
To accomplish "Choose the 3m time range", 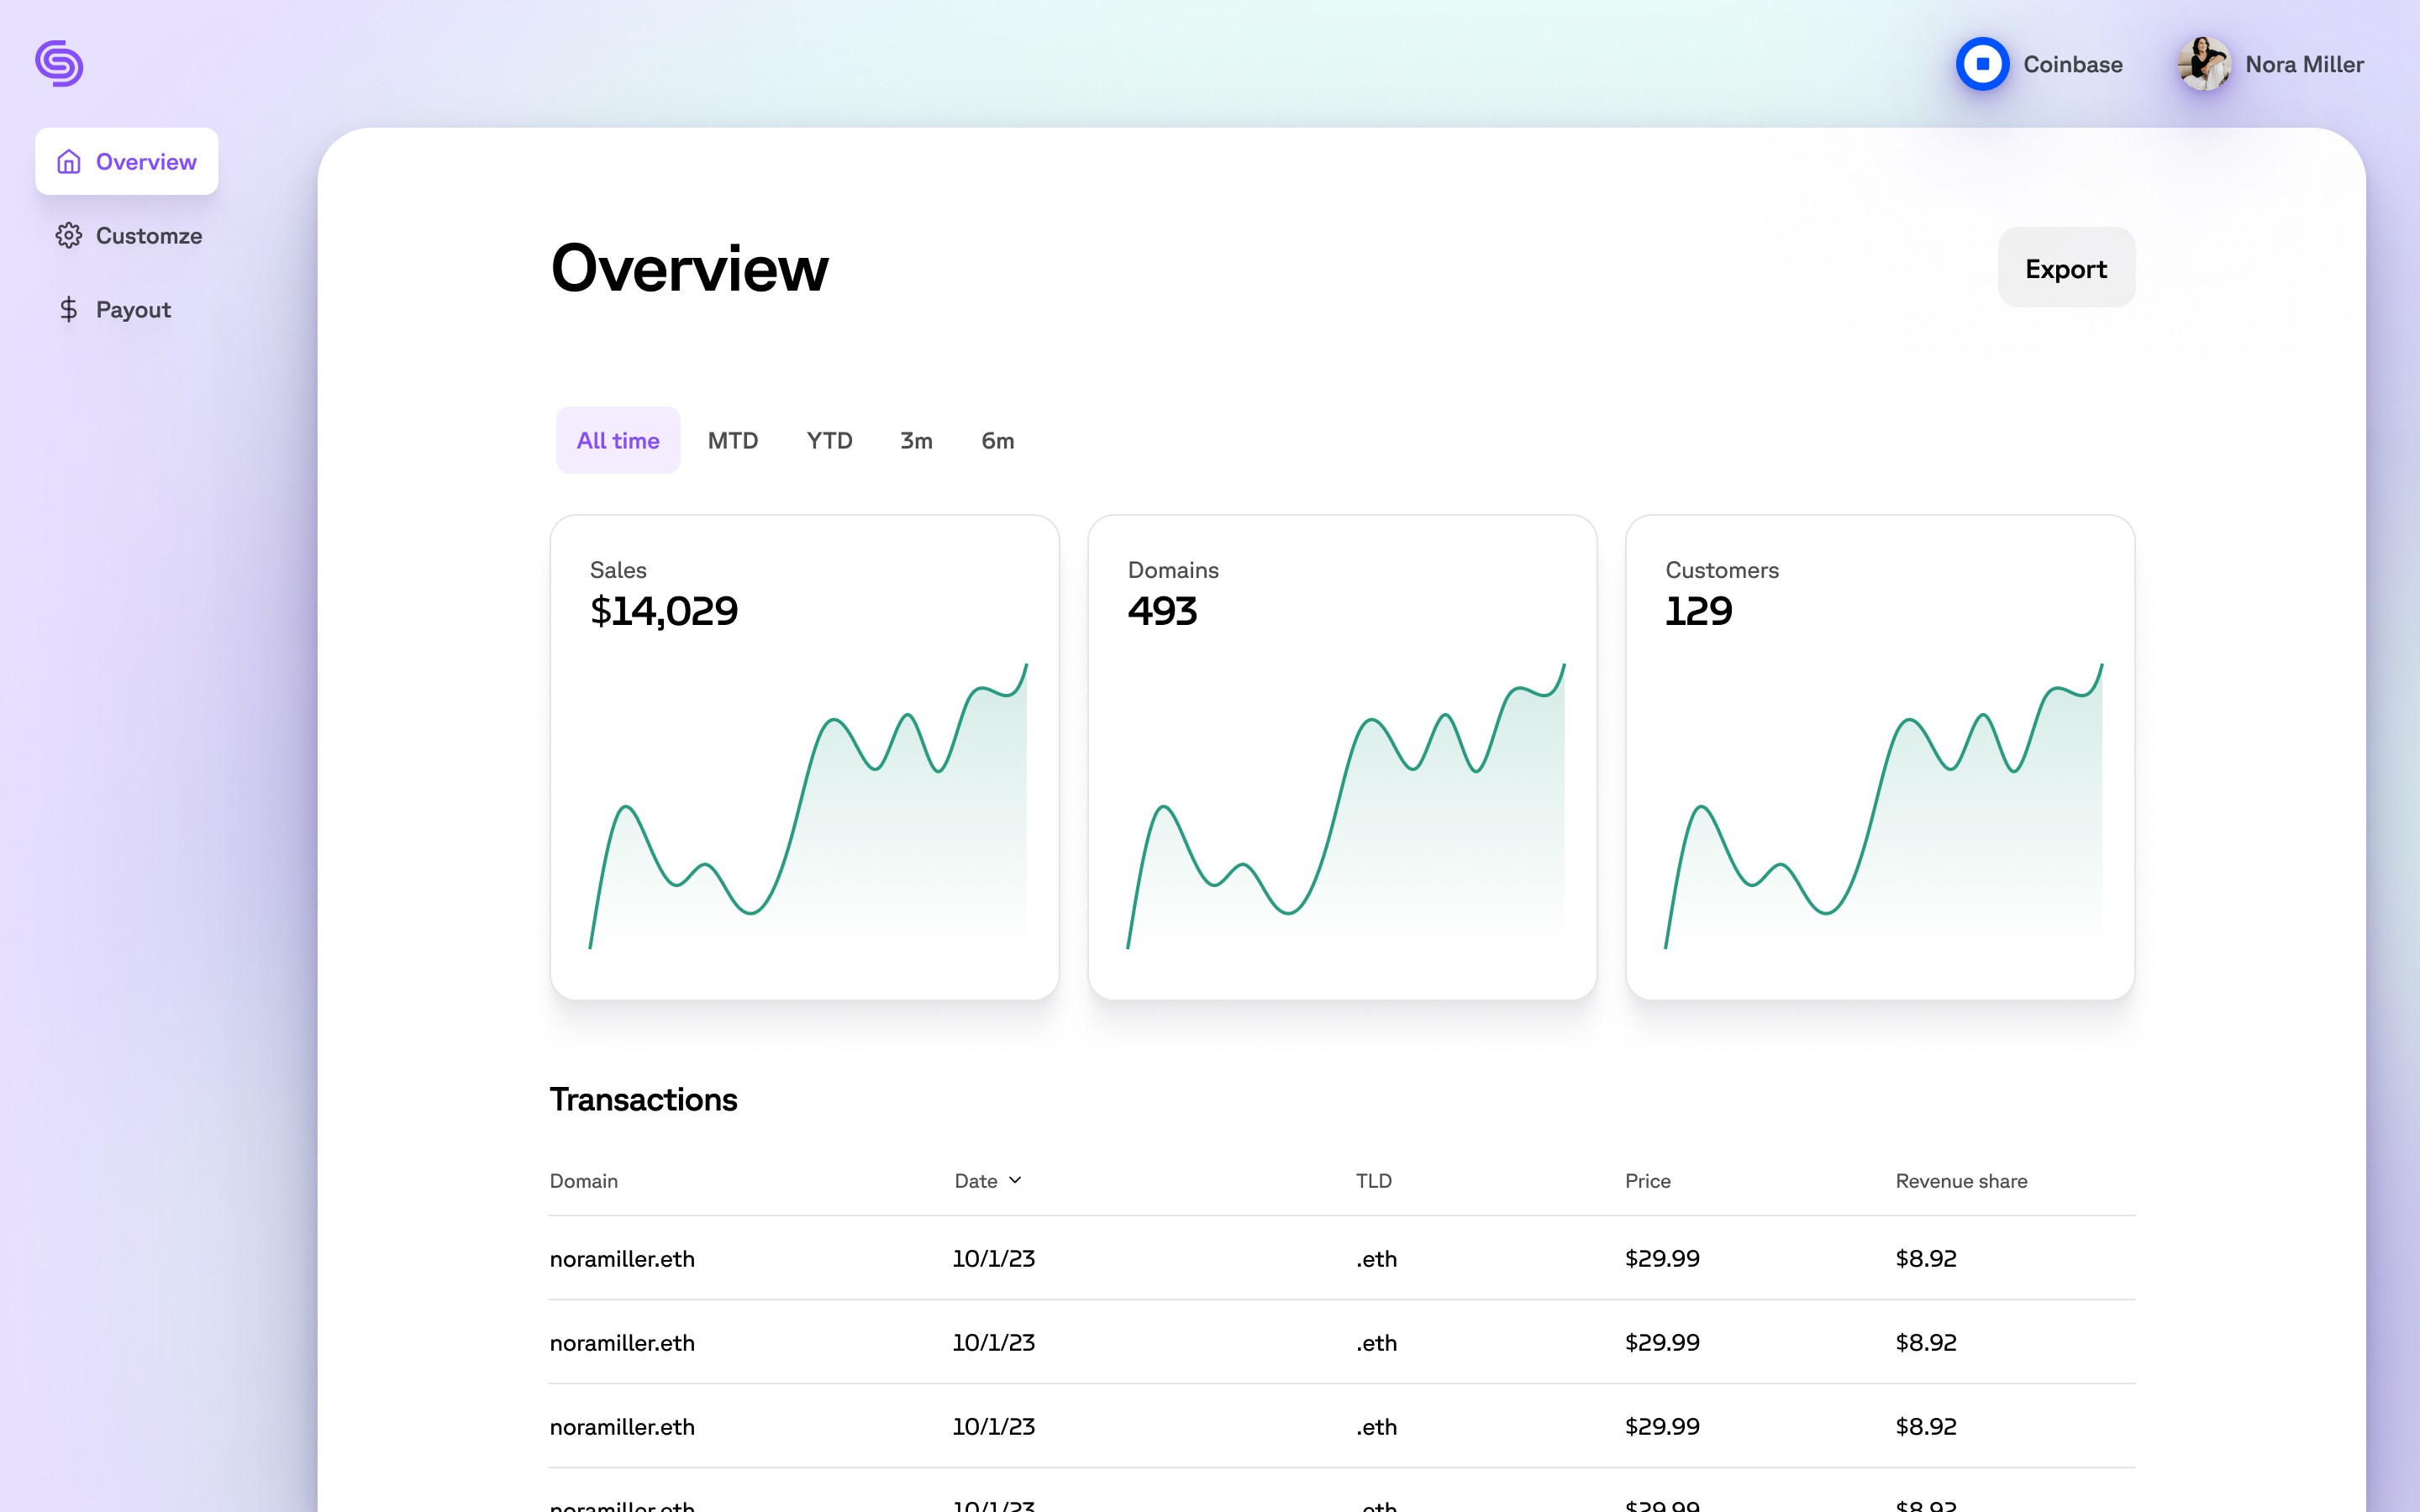I will (x=916, y=440).
